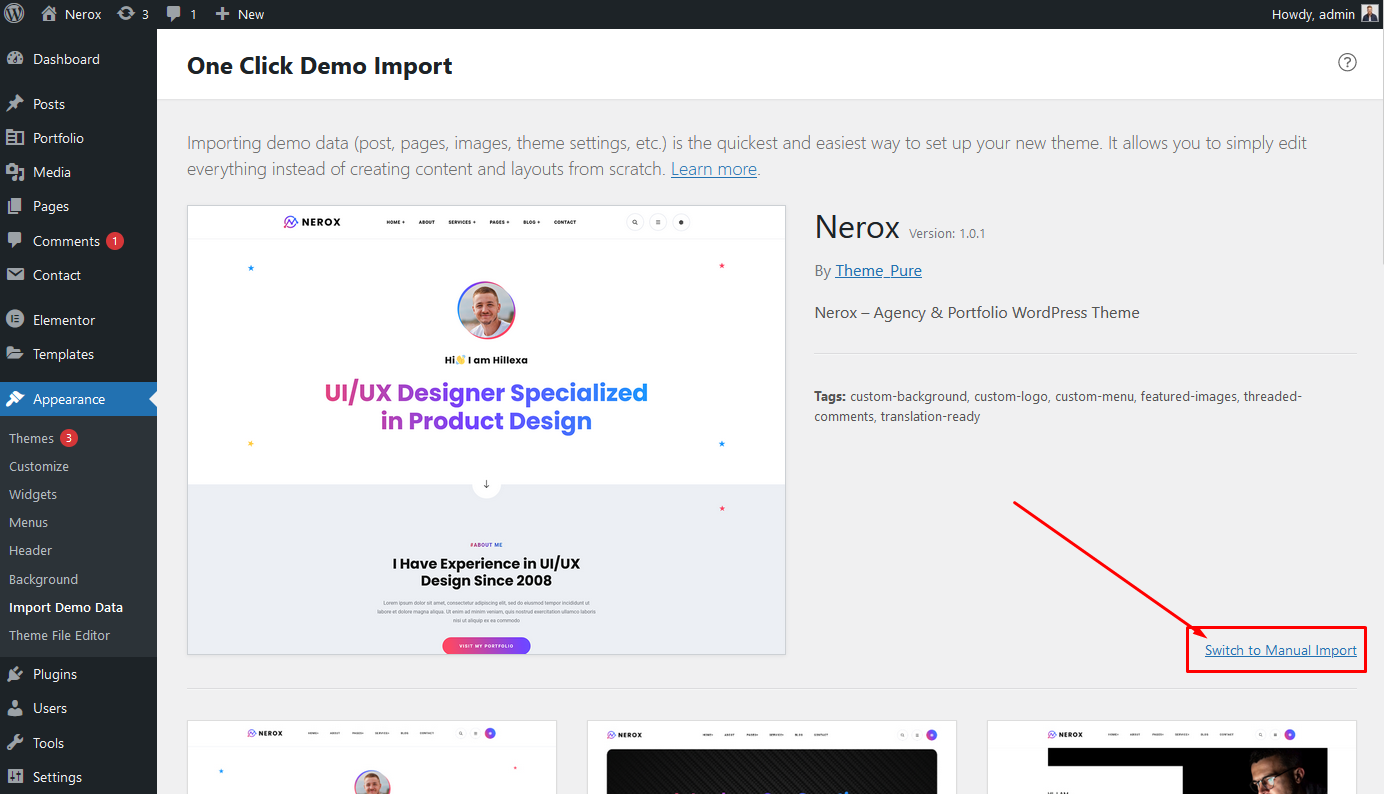Click the One Click Demo Import heading
This screenshot has width=1384, height=794.
tap(320, 66)
